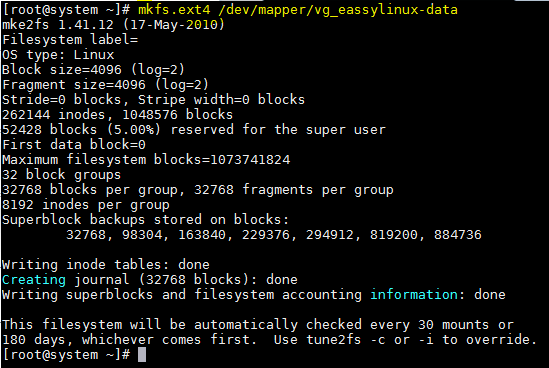This screenshot has height=368, width=549.
Task: Click the '52428 blocks (5.00%) reserved' line
Action: coord(194,130)
